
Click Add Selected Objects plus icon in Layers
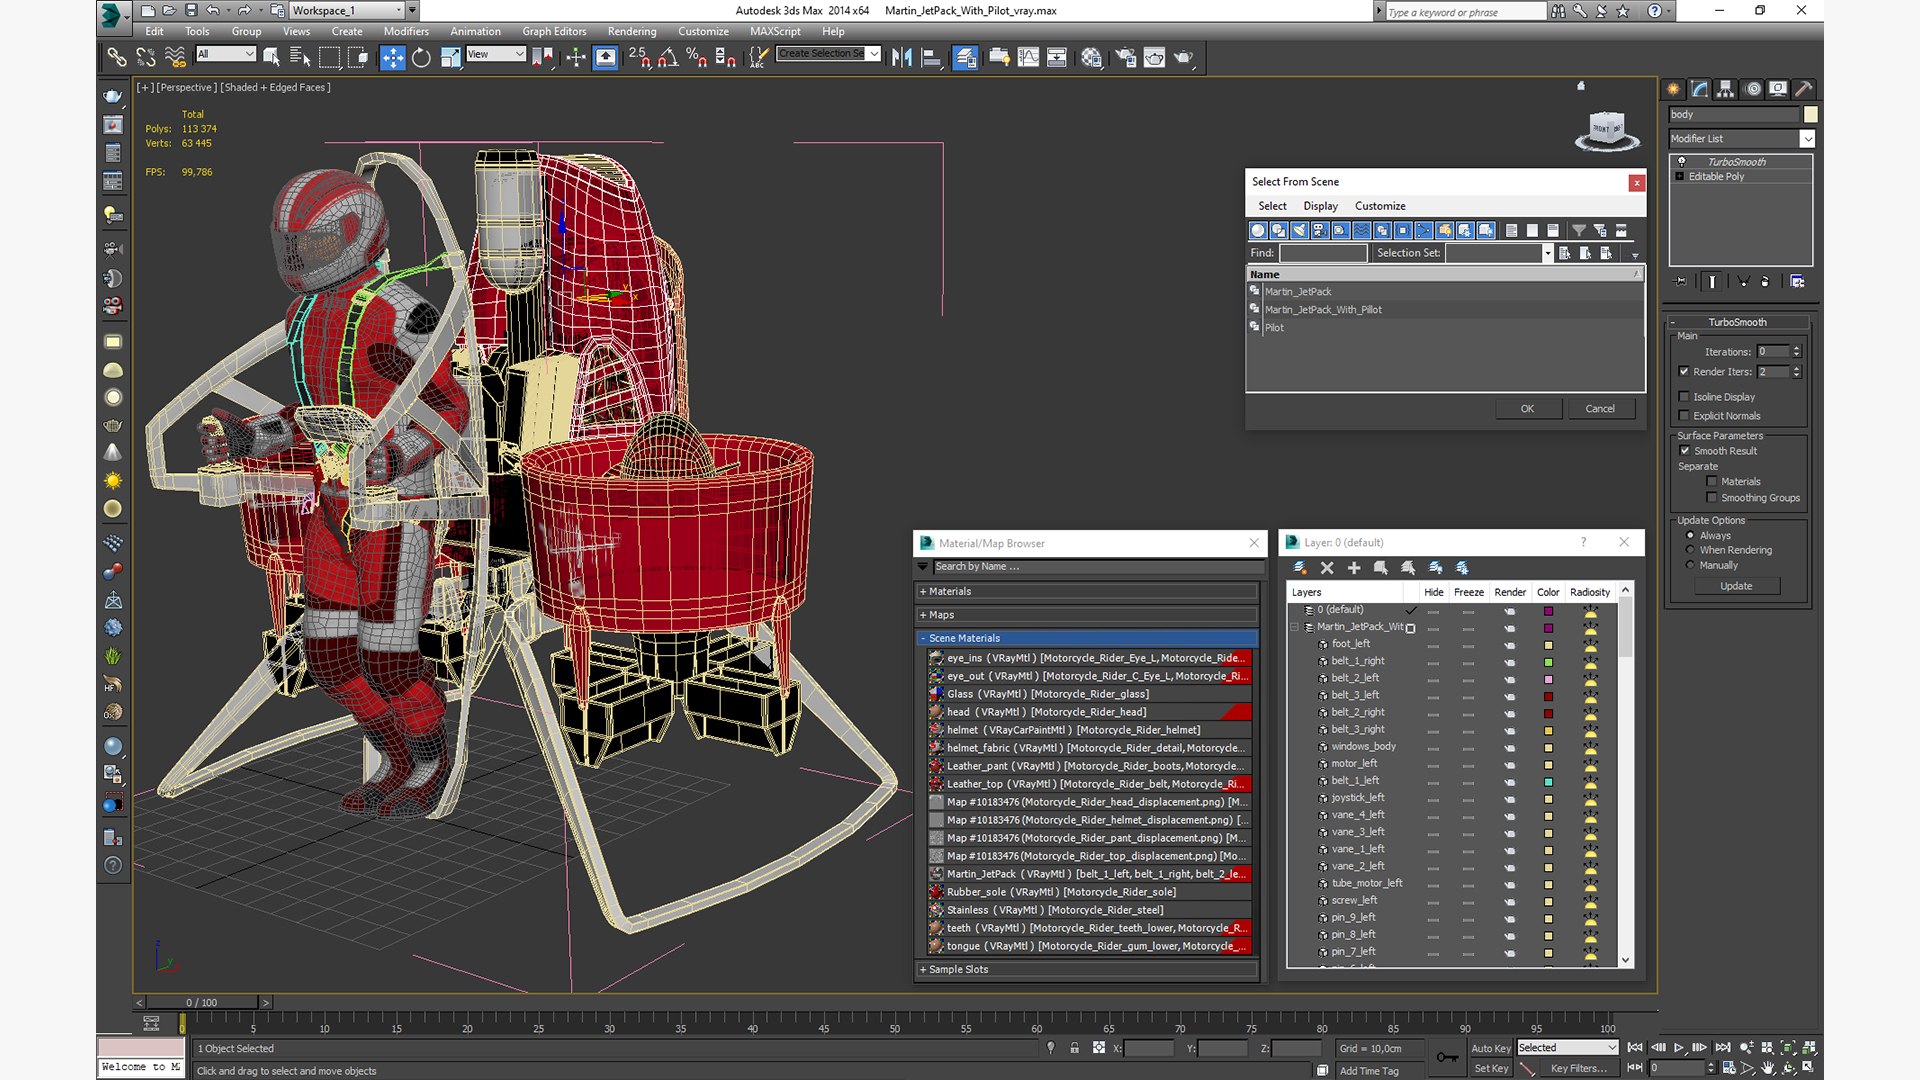pyautogui.click(x=1354, y=568)
